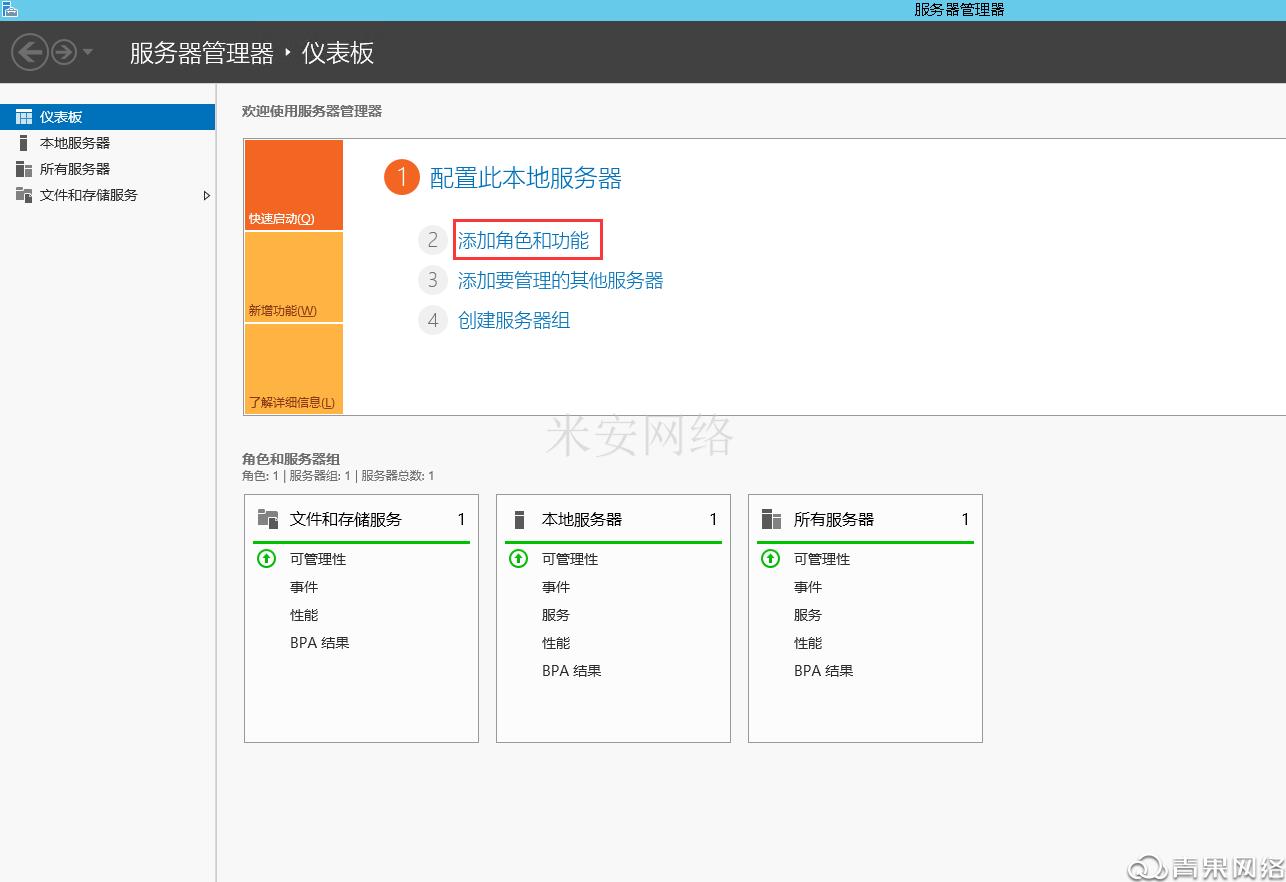
Task: Click the all servers icon in sidebar
Action: (x=24, y=169)
